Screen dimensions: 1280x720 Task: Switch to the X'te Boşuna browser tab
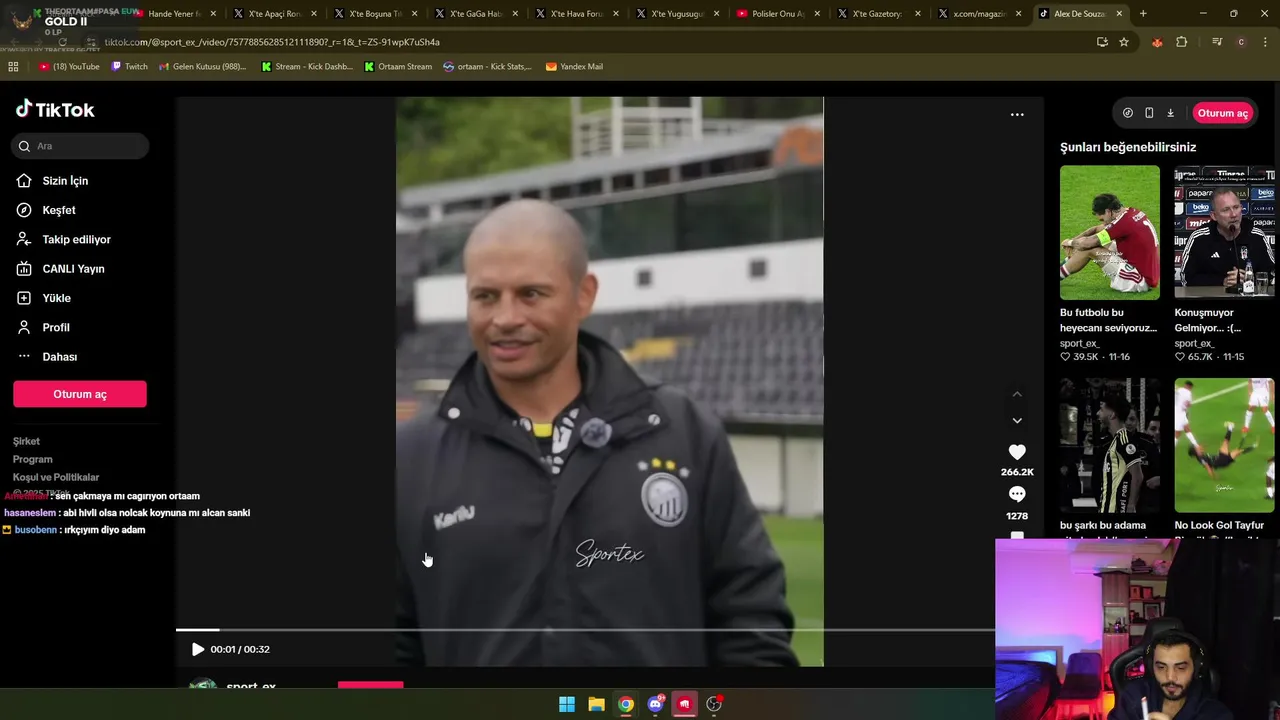(375, 14)
